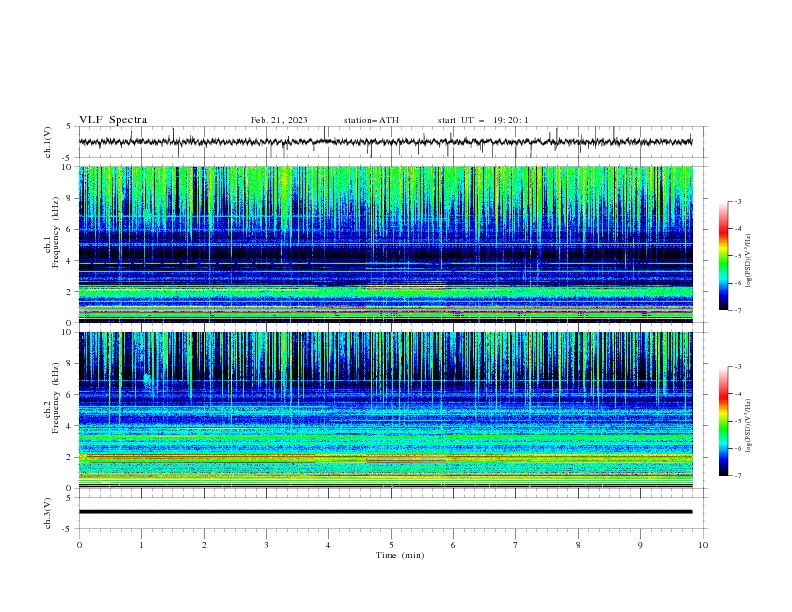Click the "5" volt tick on ch.3(V) axis

(69, 497)
